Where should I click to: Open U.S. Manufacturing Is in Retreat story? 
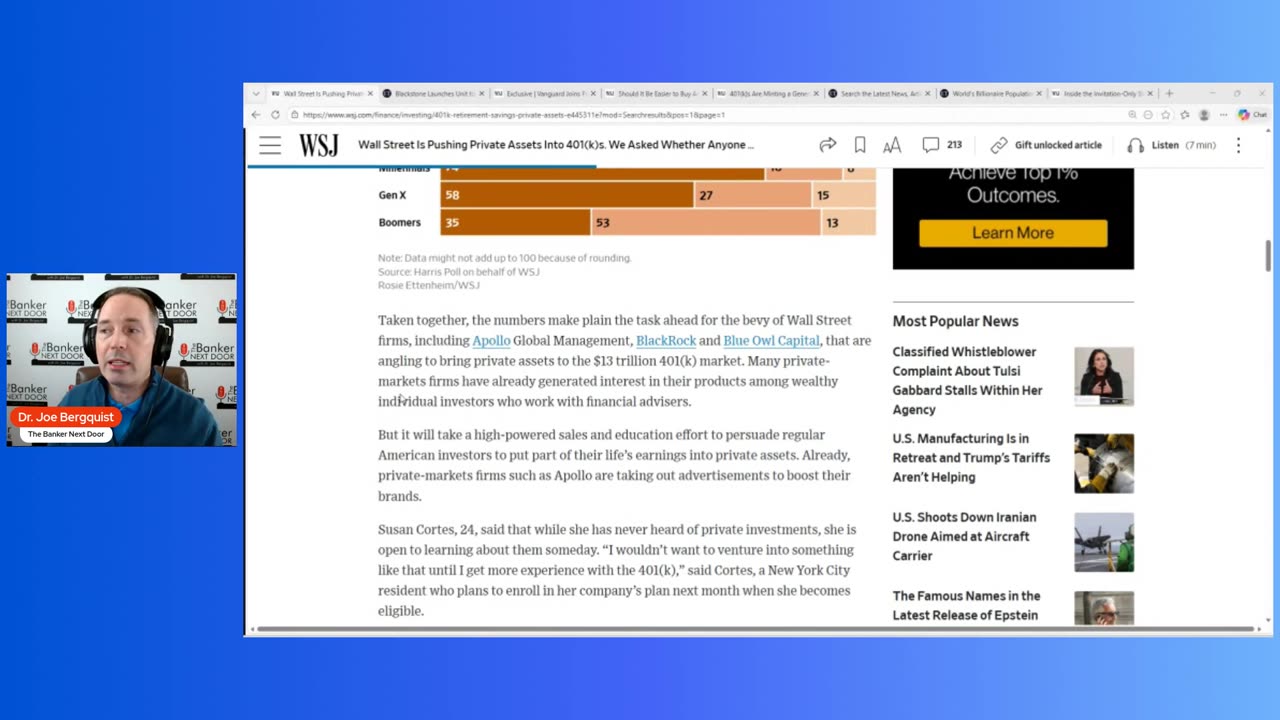[x=971, y=458]
